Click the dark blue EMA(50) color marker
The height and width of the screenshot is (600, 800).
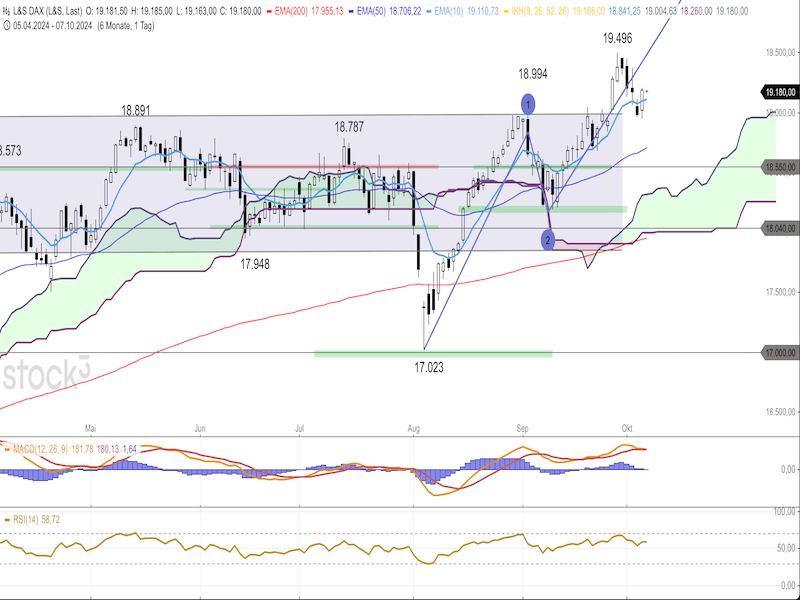tap(351, 11)
